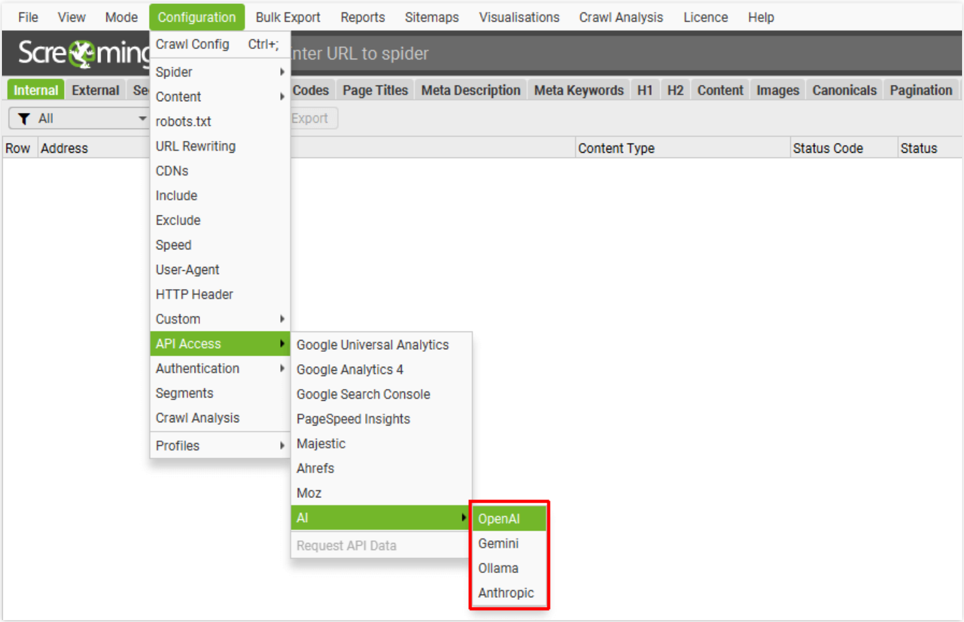The image size is (964, 622).
Task: Open the Mode menu
Action: [x=121, y=17]
